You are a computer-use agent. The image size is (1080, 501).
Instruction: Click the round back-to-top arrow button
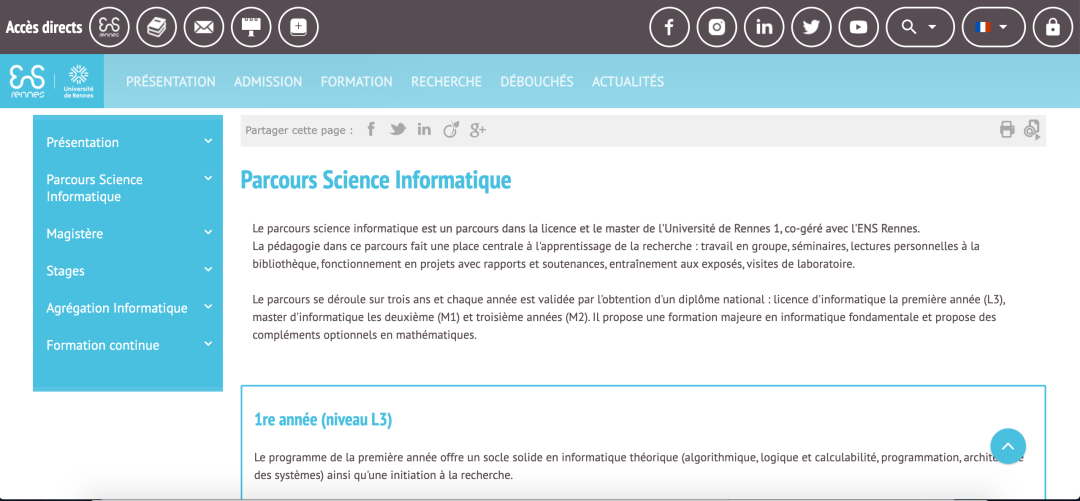point(1008,446)
